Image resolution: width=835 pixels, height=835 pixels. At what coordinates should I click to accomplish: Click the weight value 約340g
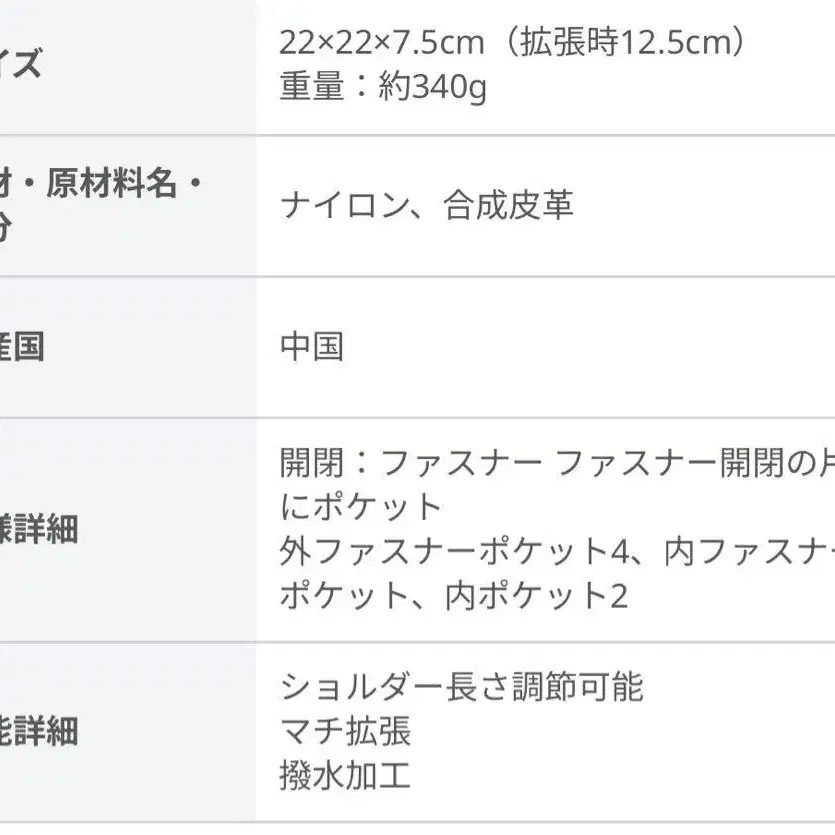coord(433,89)
